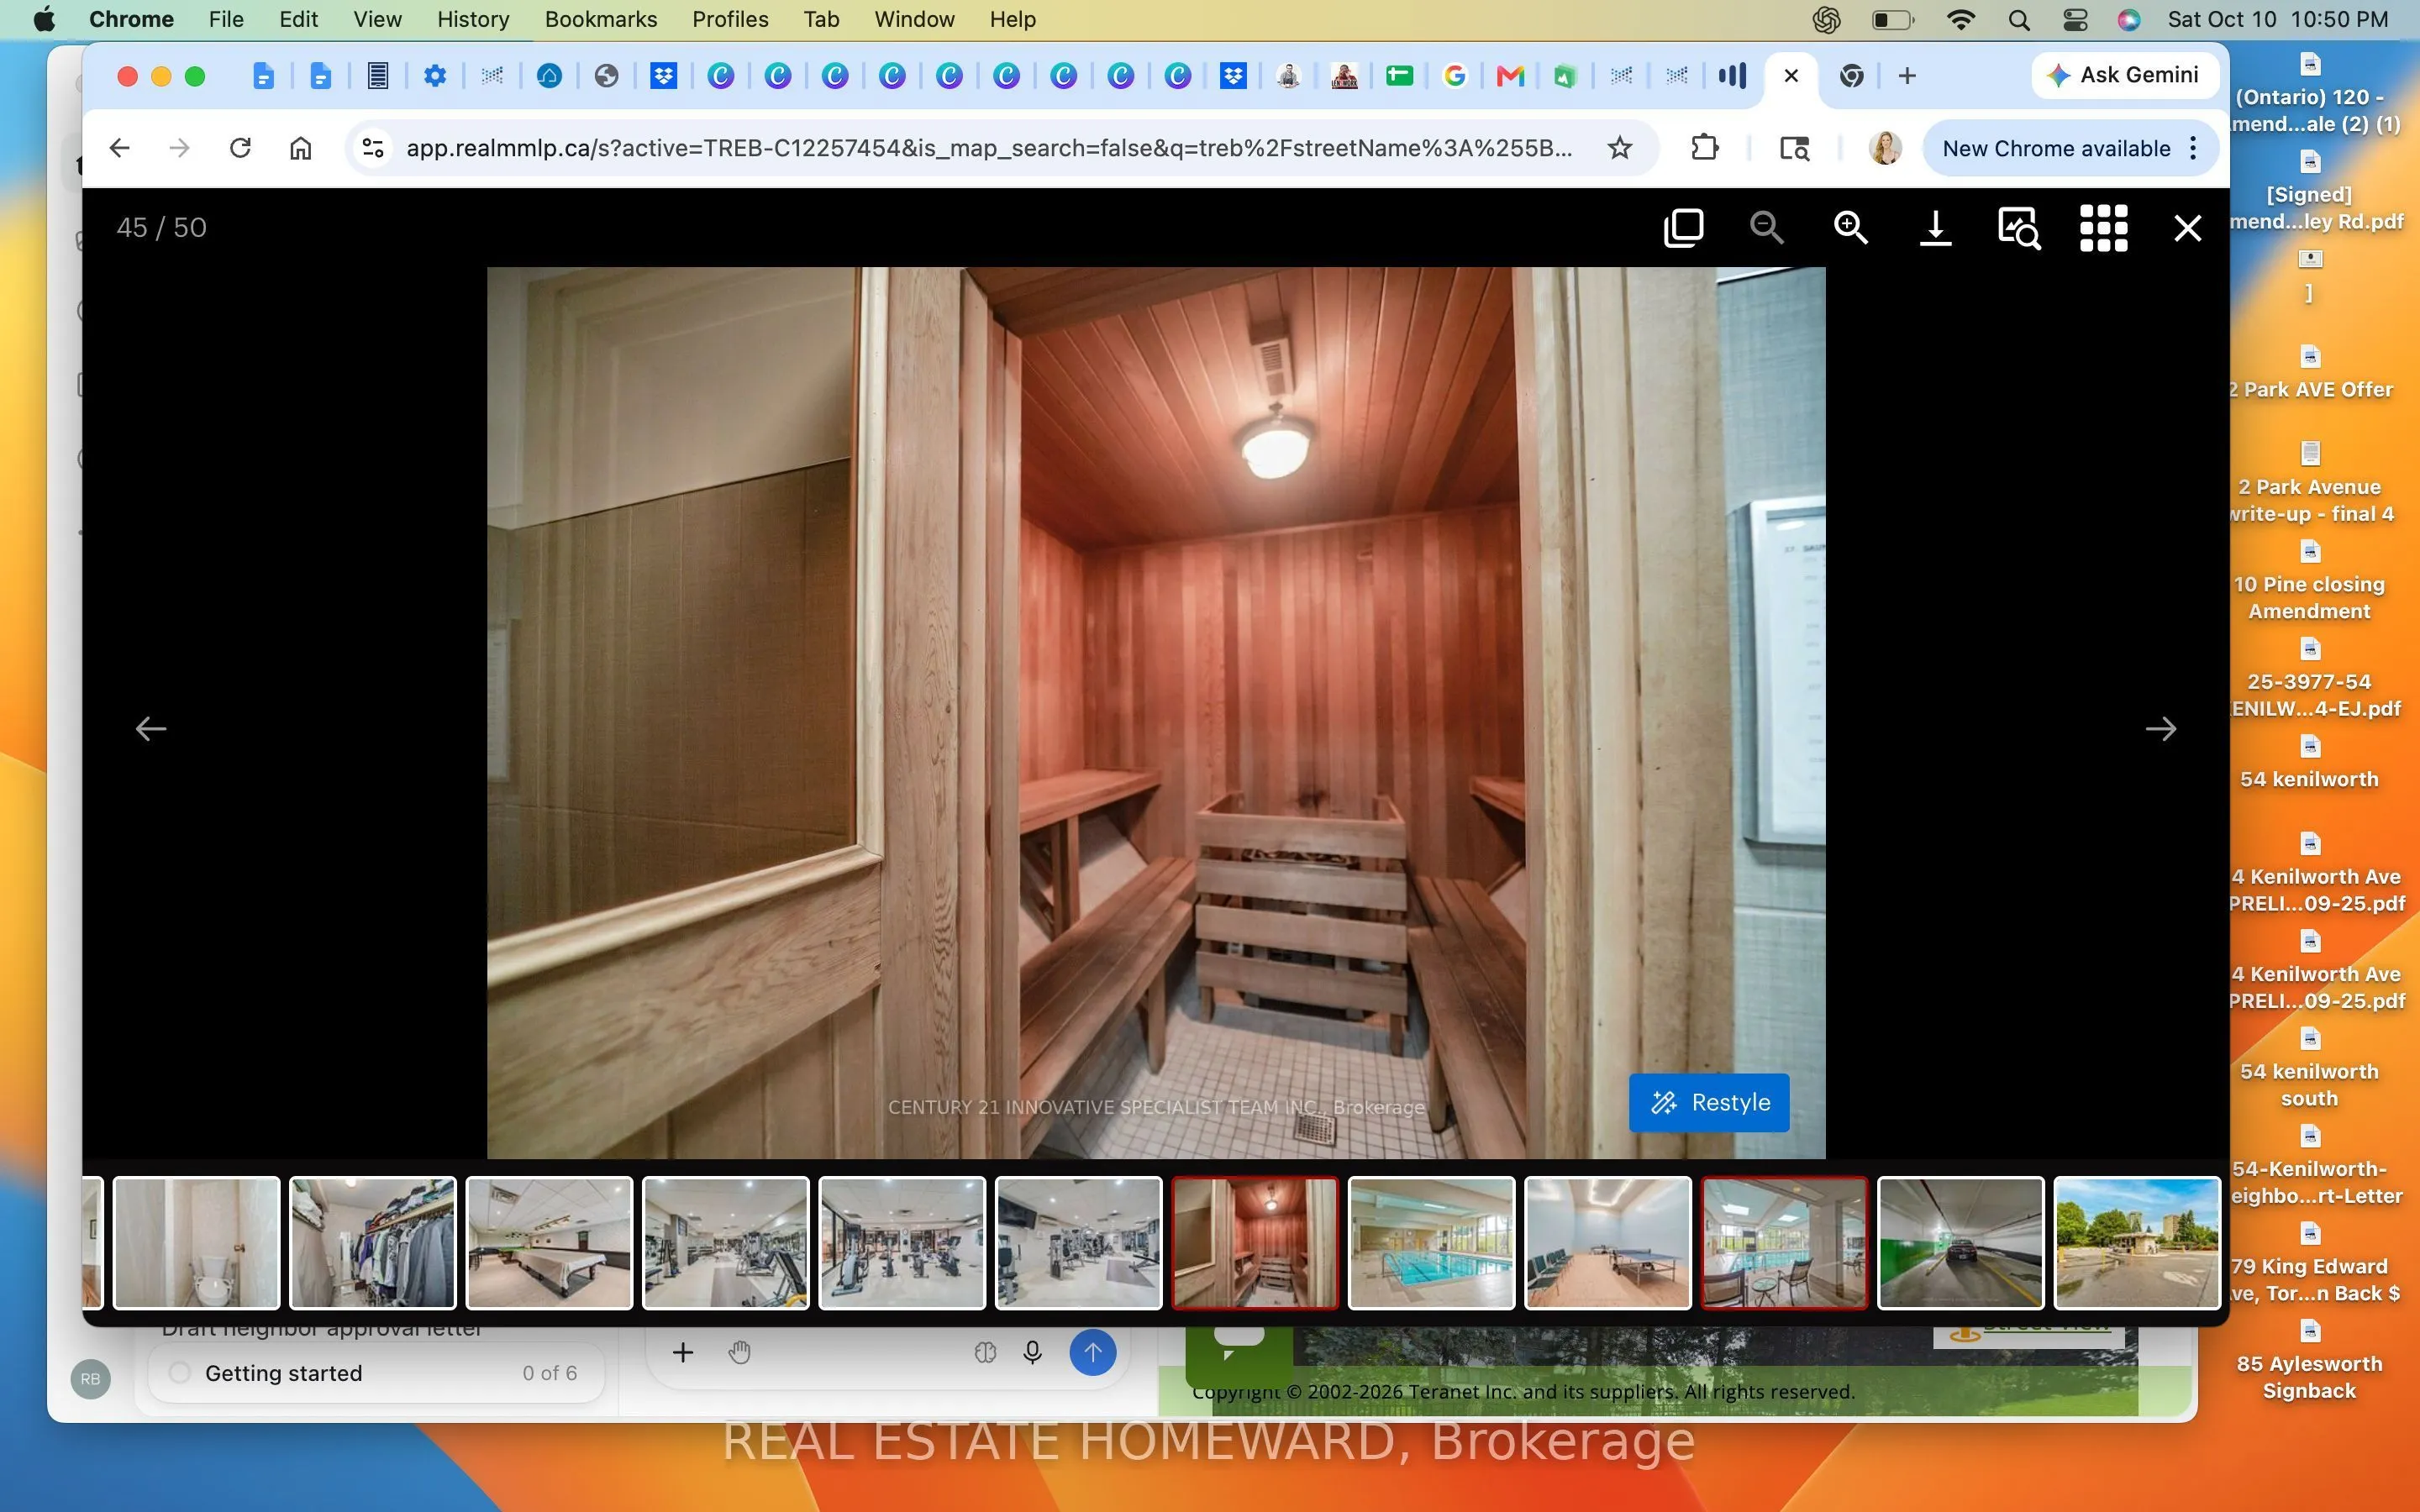Click the blue send arrow in background chat
2420x1512 pixels.
(1092, 1352)
